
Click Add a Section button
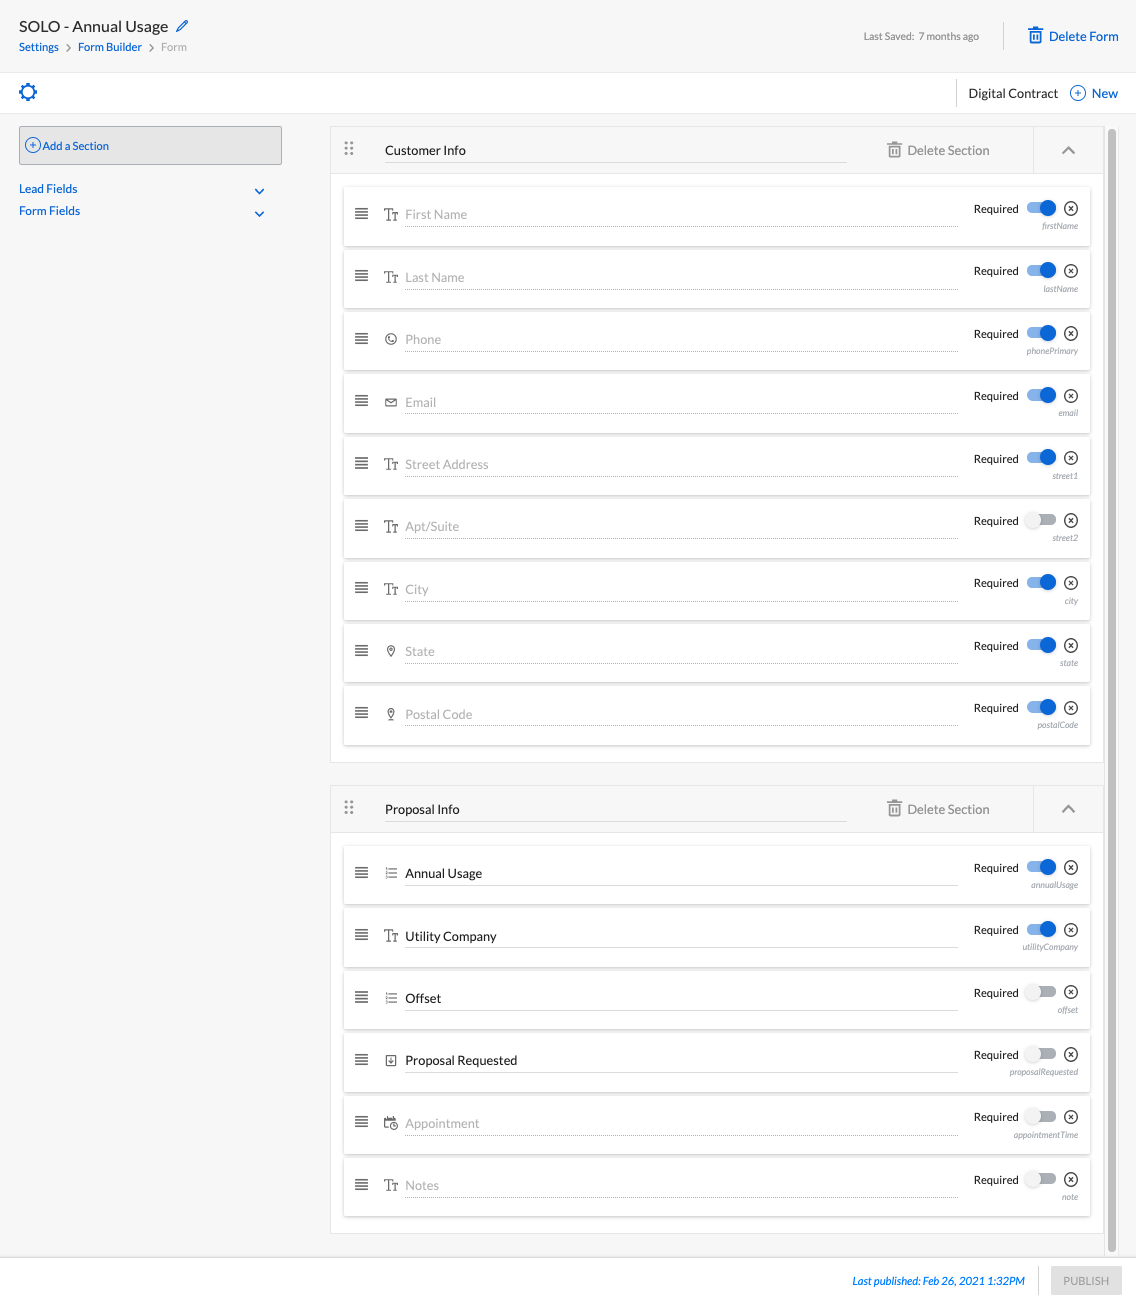pos(150,146)
